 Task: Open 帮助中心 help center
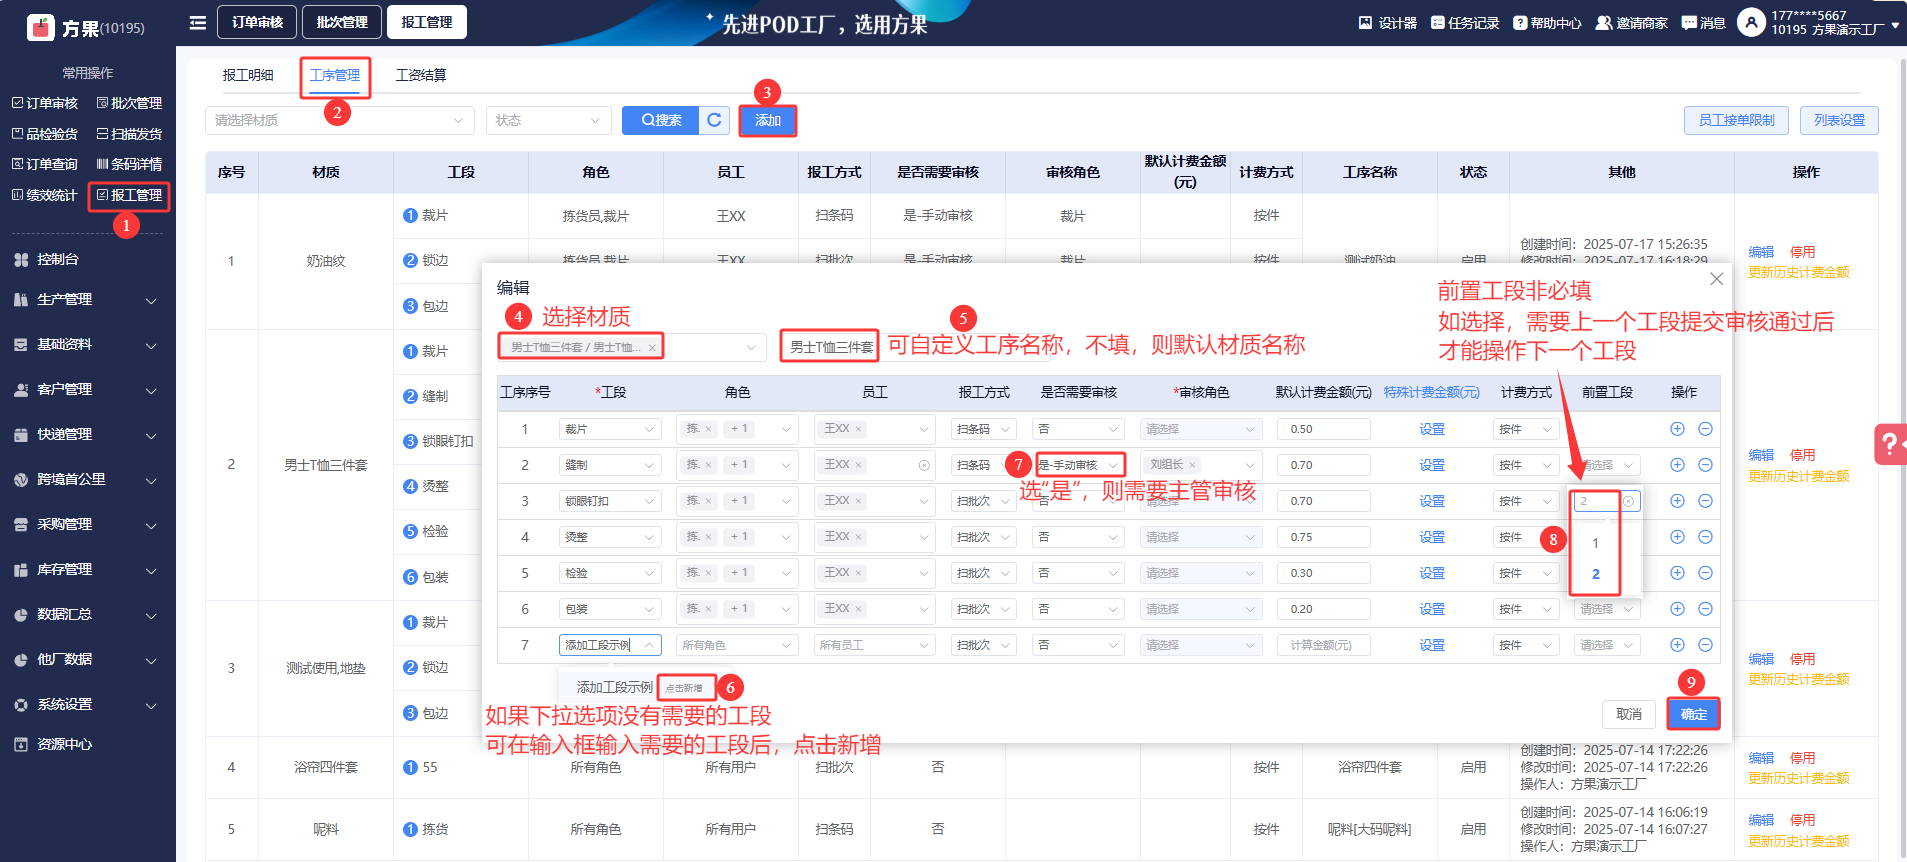tap(1547, 22)
